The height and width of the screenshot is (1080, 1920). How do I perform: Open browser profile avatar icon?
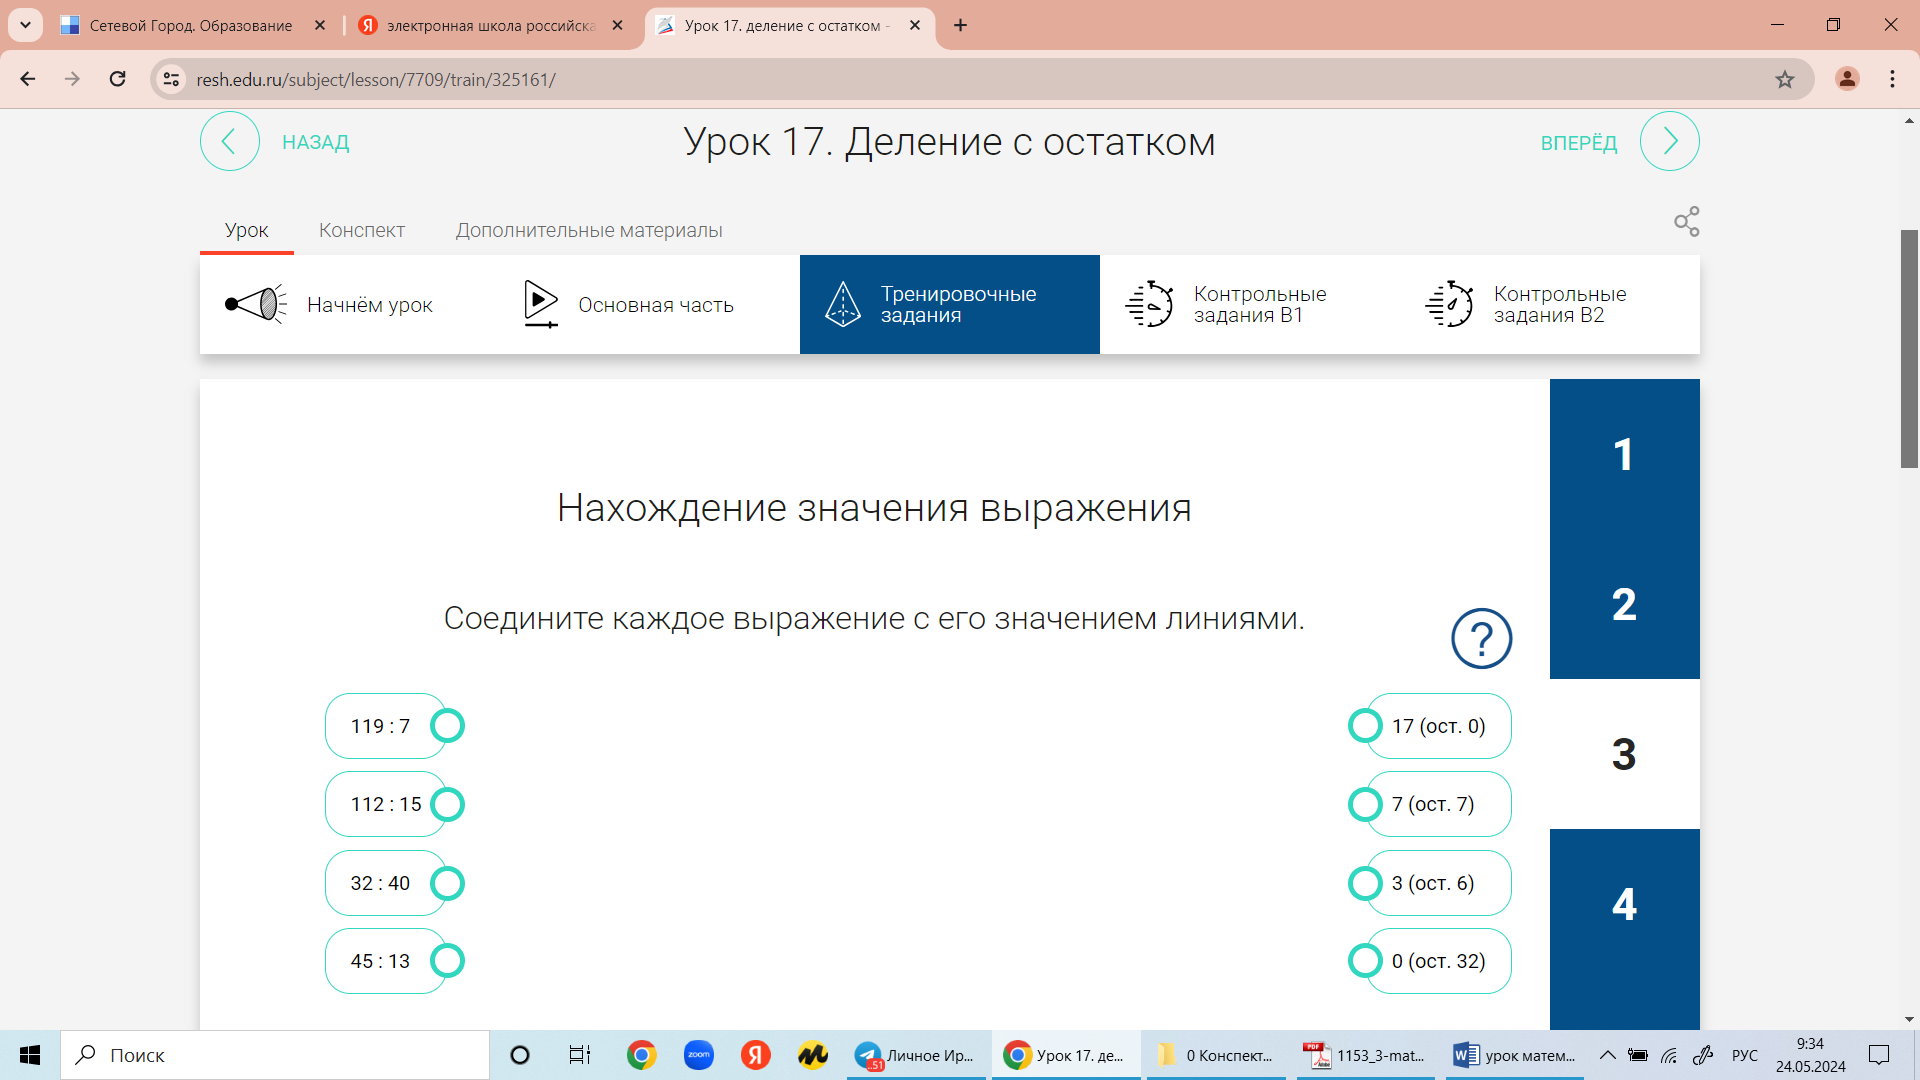tap(1847, 79)
